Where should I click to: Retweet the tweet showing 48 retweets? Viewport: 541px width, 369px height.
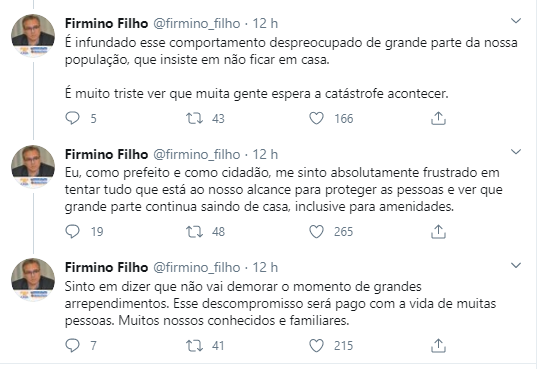[195, 232]
